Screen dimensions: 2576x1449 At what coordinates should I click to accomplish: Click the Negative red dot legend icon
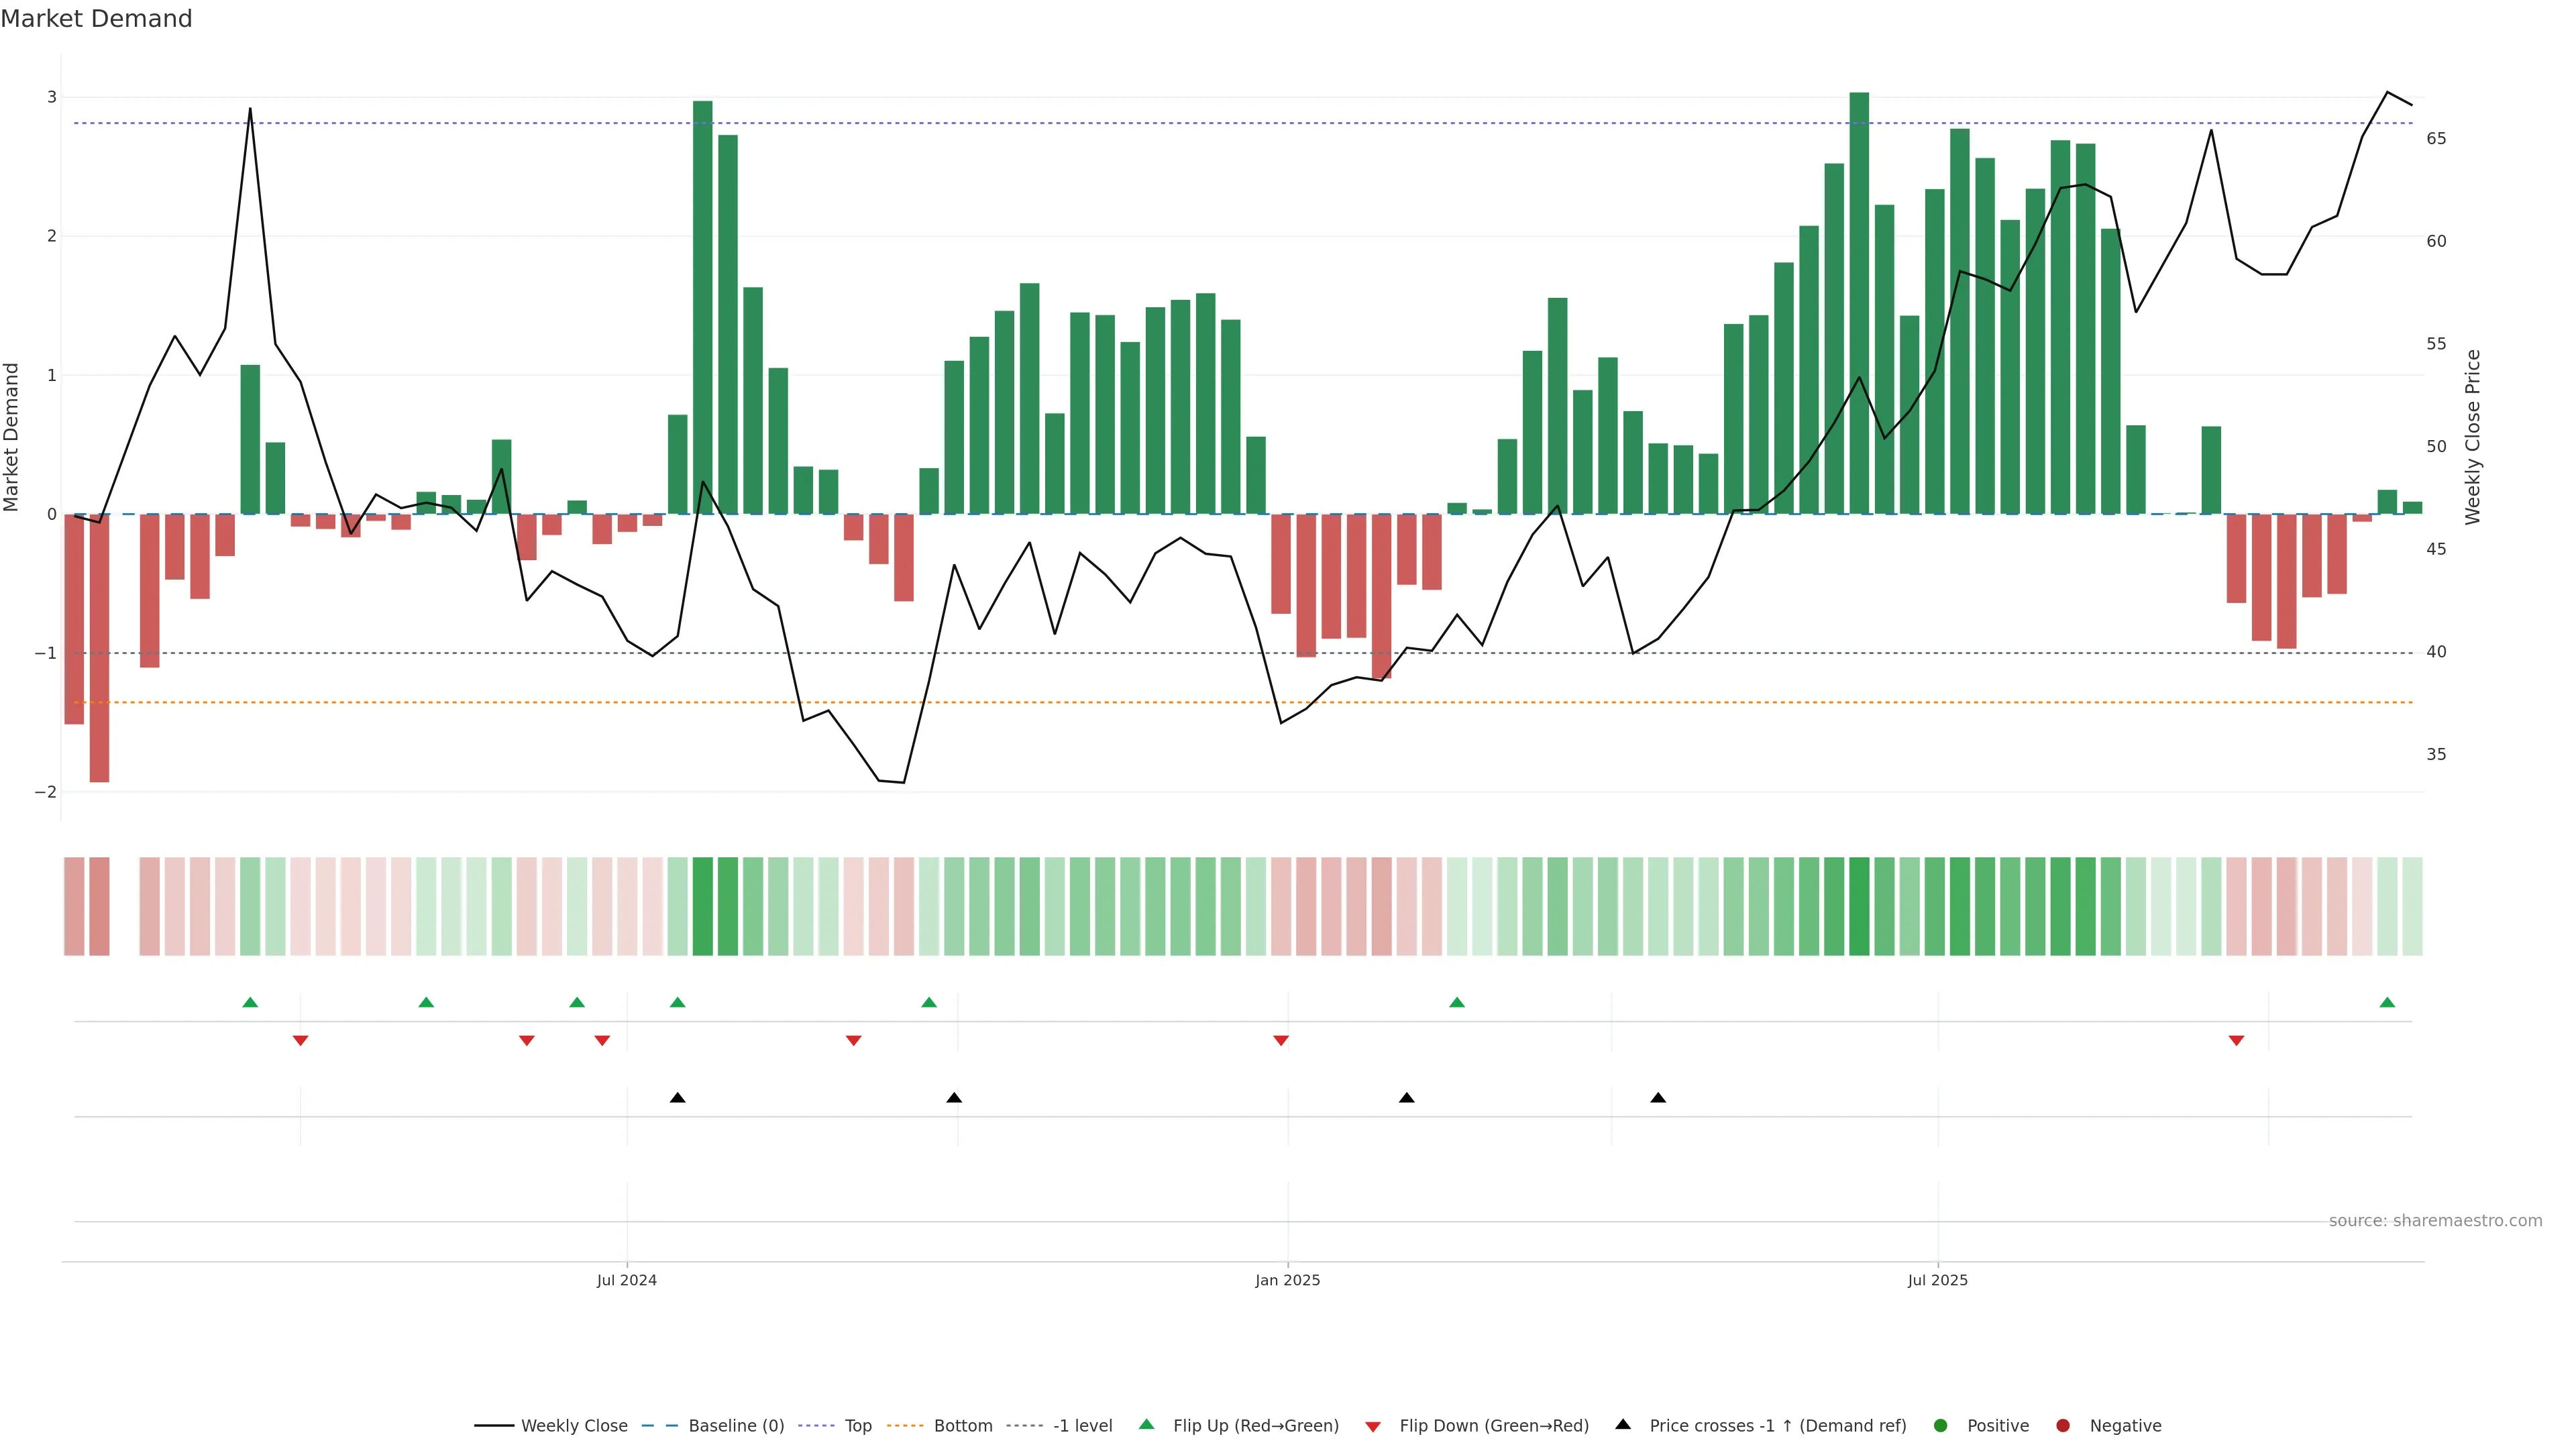tap(2063, 1426)
